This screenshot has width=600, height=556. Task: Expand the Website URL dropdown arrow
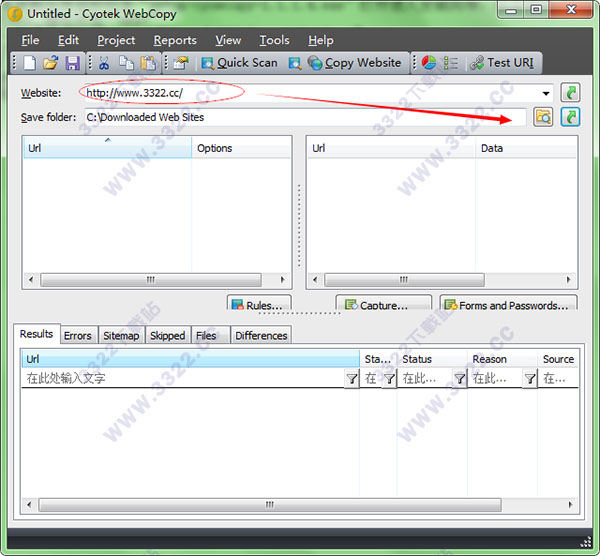coord(546,93)
